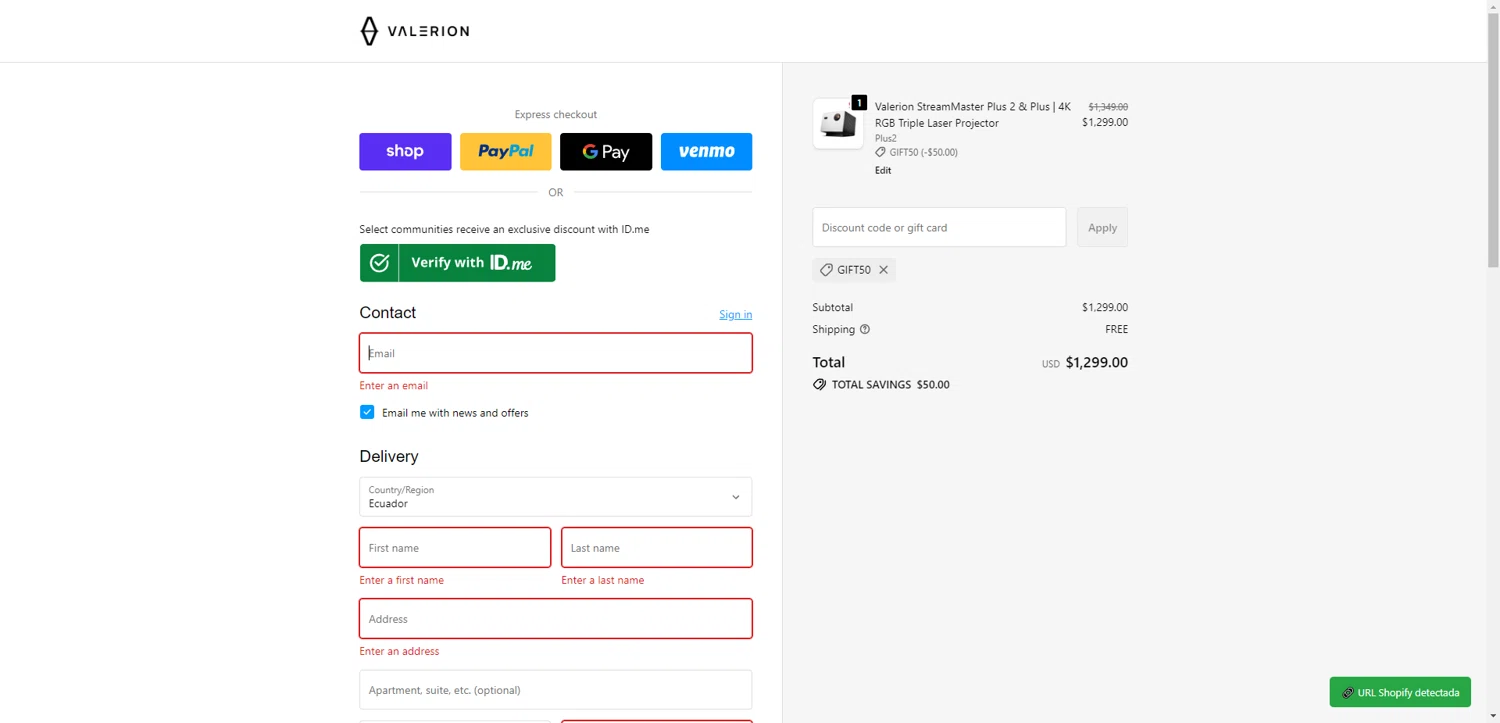Pay with Shop Pay express button

(405, 152)
